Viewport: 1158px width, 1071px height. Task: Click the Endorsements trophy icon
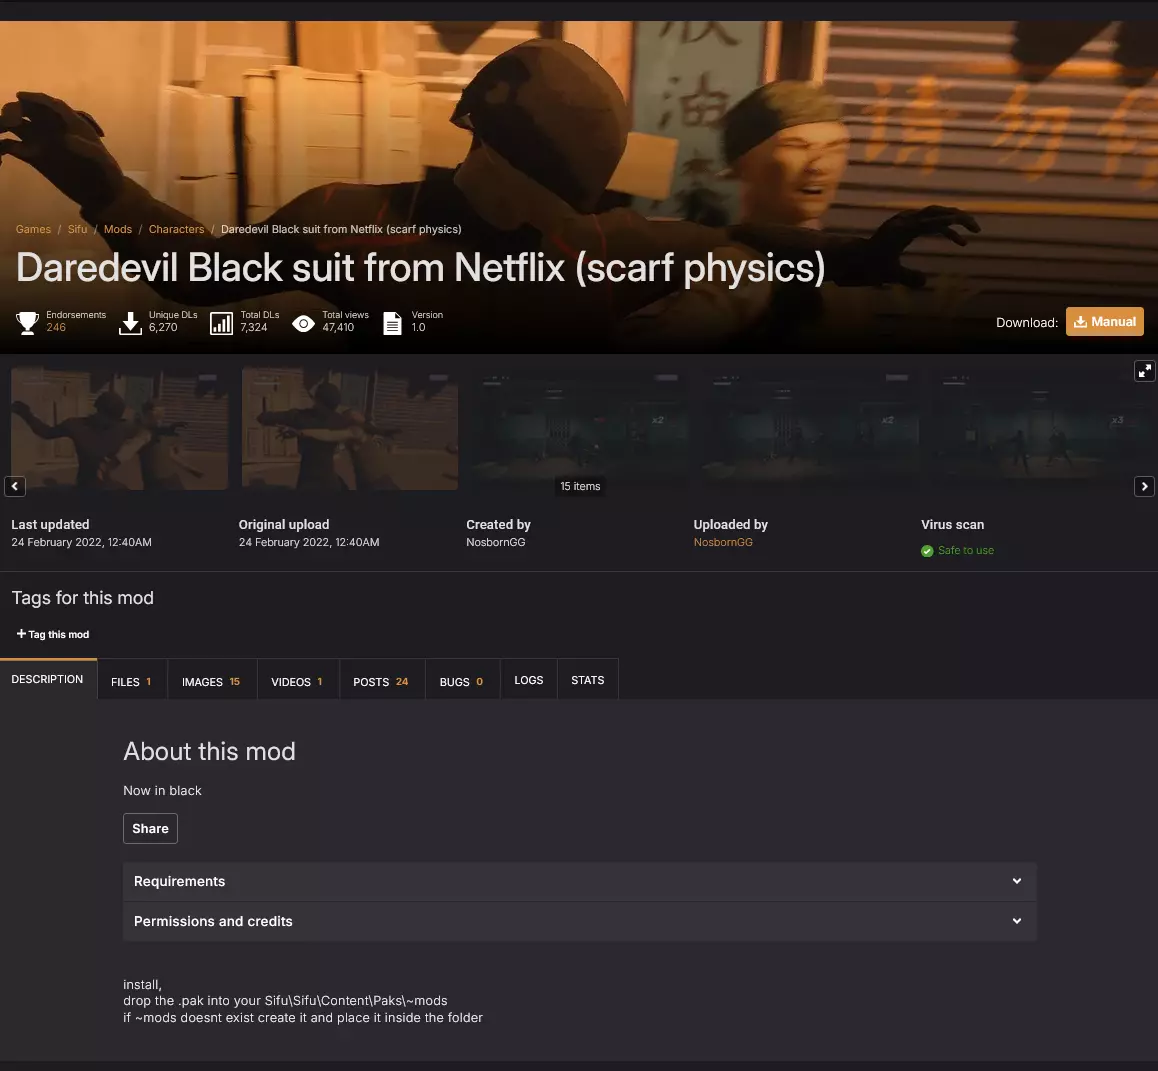(27, 323)
